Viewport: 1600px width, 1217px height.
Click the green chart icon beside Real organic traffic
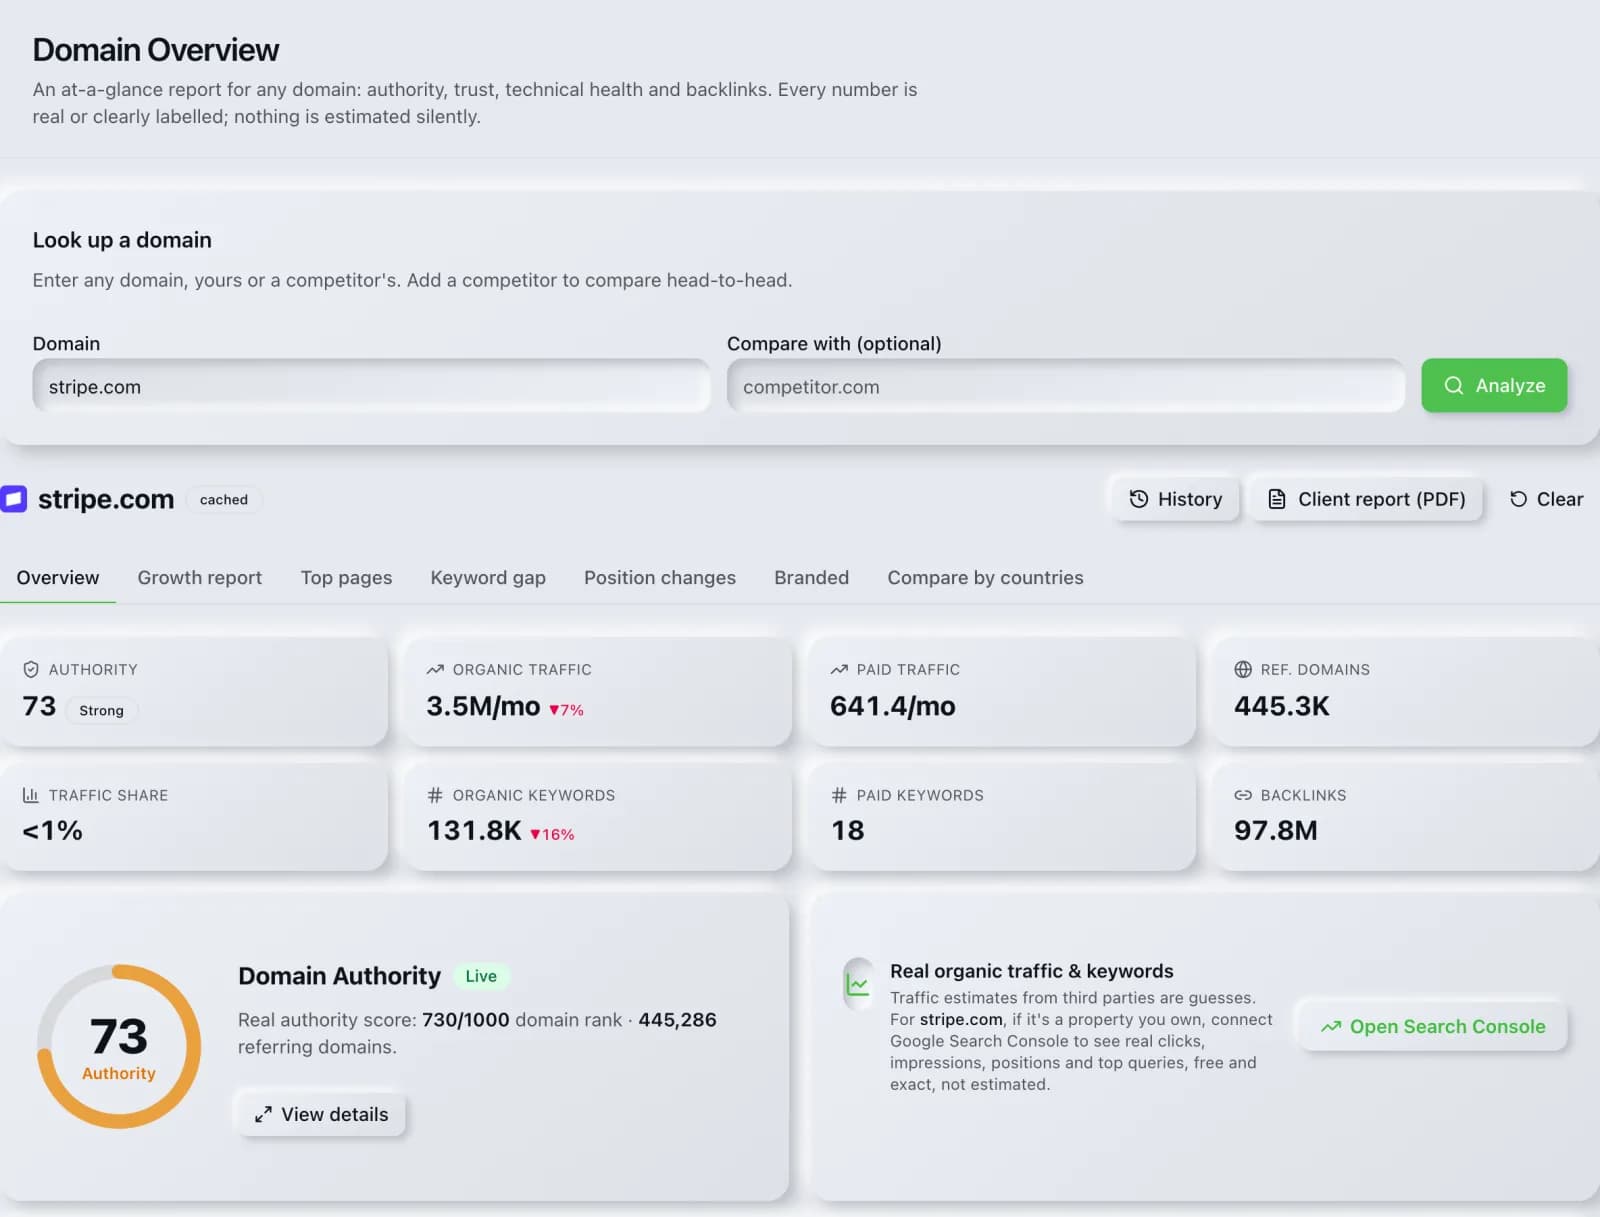tap(858, 985)
